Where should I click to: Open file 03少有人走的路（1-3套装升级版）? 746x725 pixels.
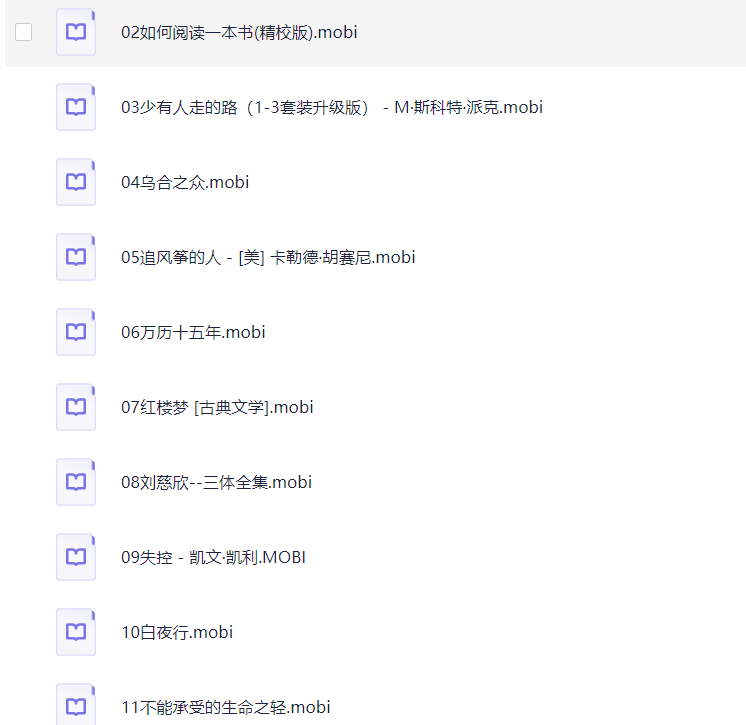point(332,108)
